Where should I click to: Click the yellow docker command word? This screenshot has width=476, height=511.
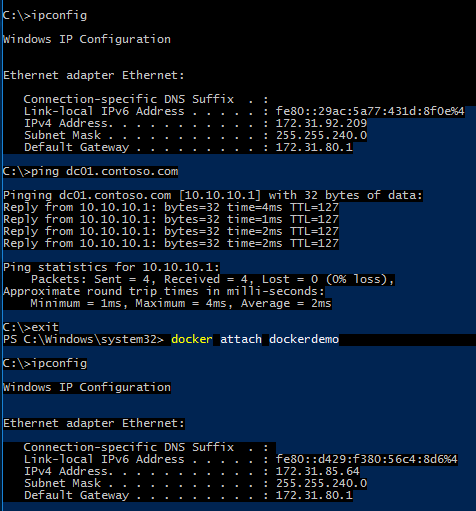coord(192,339)
